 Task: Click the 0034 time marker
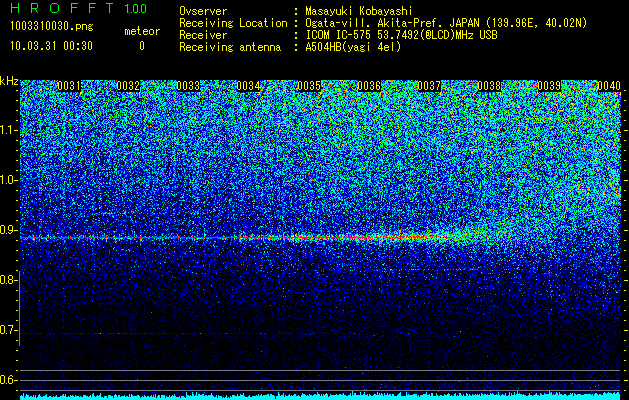pyautogui.click(x=248, y=86)
